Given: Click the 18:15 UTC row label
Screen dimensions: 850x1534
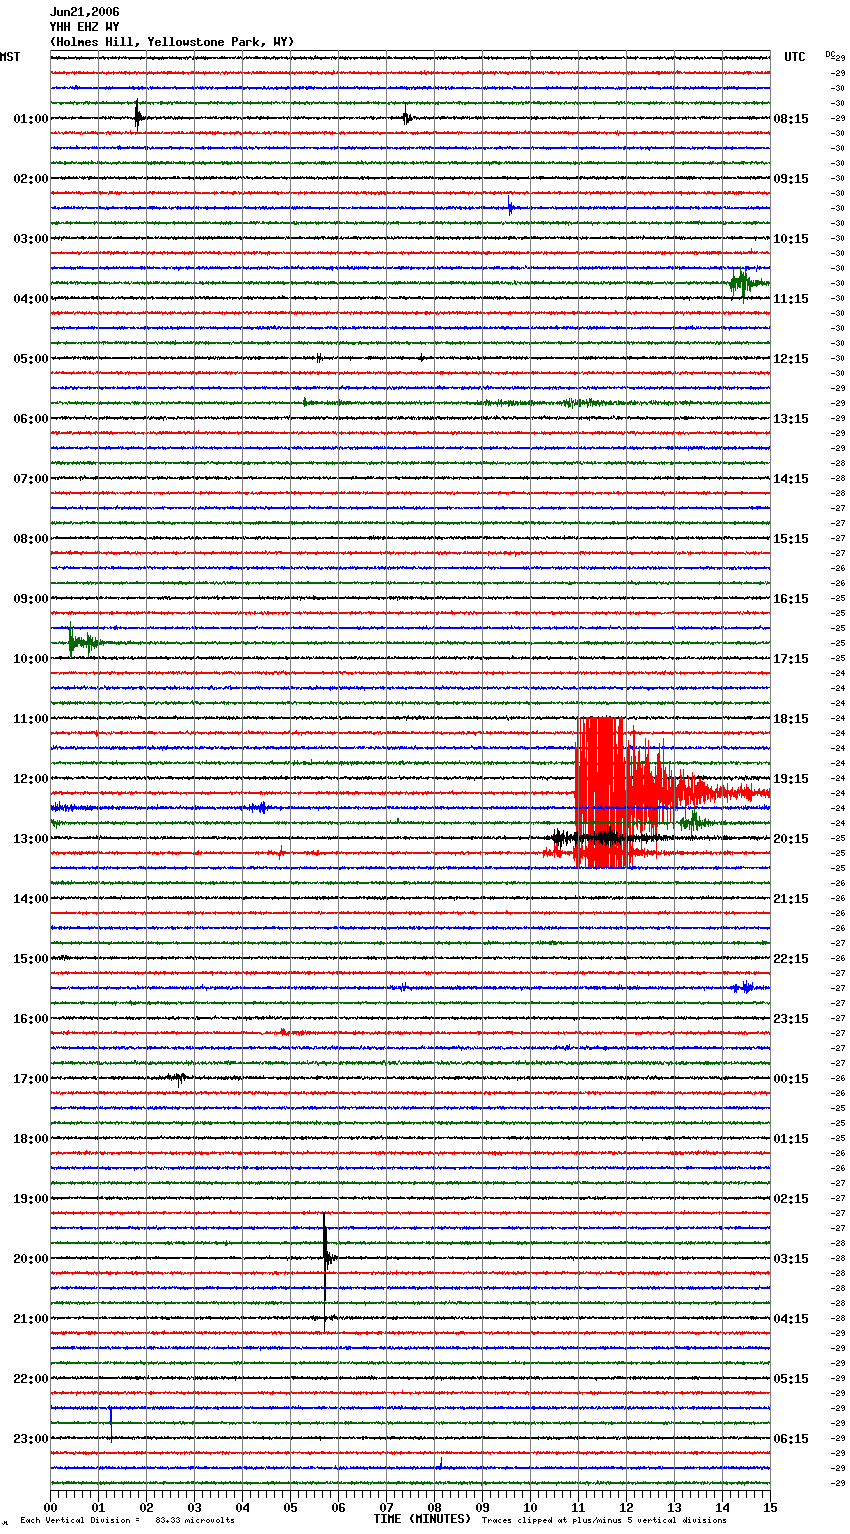Looking at the screenshot, I should pos(791,719).
